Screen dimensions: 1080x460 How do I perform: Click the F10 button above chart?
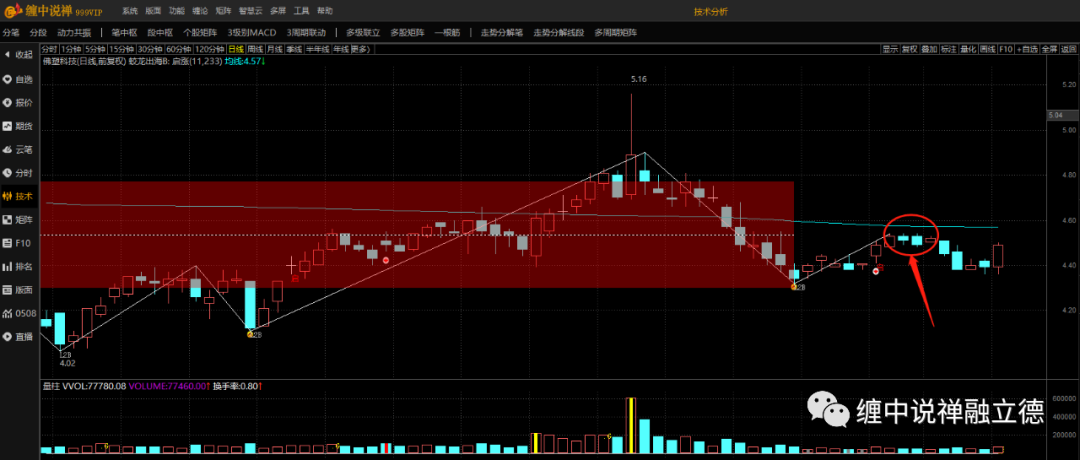pyautogui.click(x=1006, y=49)
